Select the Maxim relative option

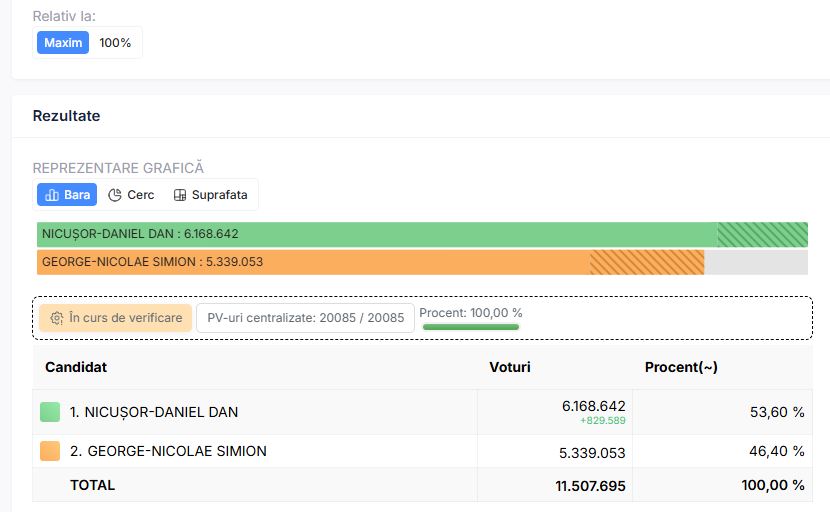click(63, 42)
